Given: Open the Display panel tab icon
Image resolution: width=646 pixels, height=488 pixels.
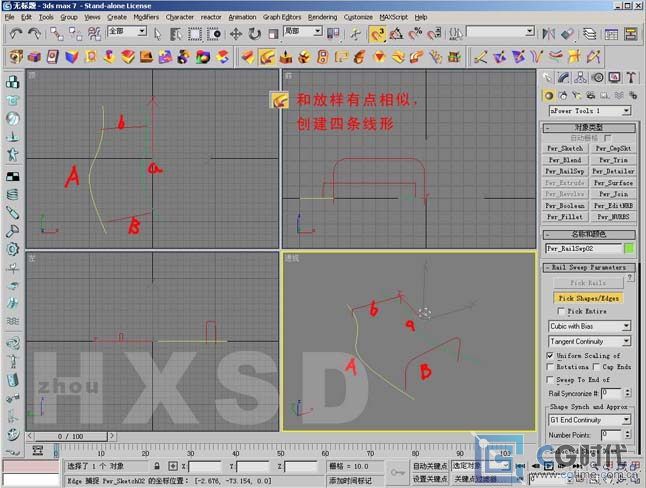Looking at the screenshot, I should click(x=614, y=77).
